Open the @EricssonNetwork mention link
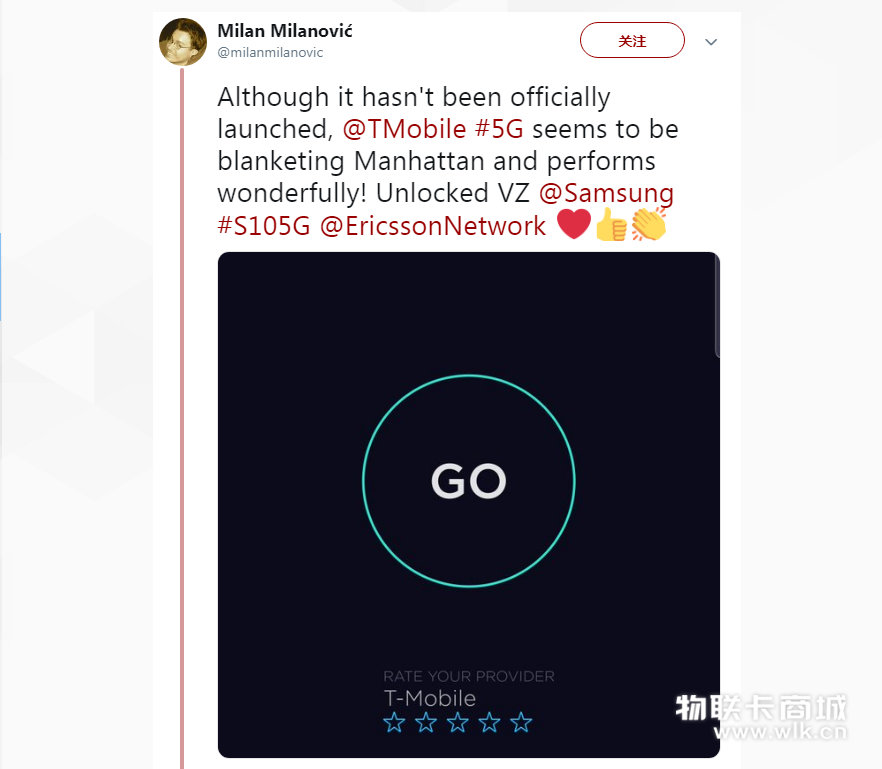 (433, 226)
